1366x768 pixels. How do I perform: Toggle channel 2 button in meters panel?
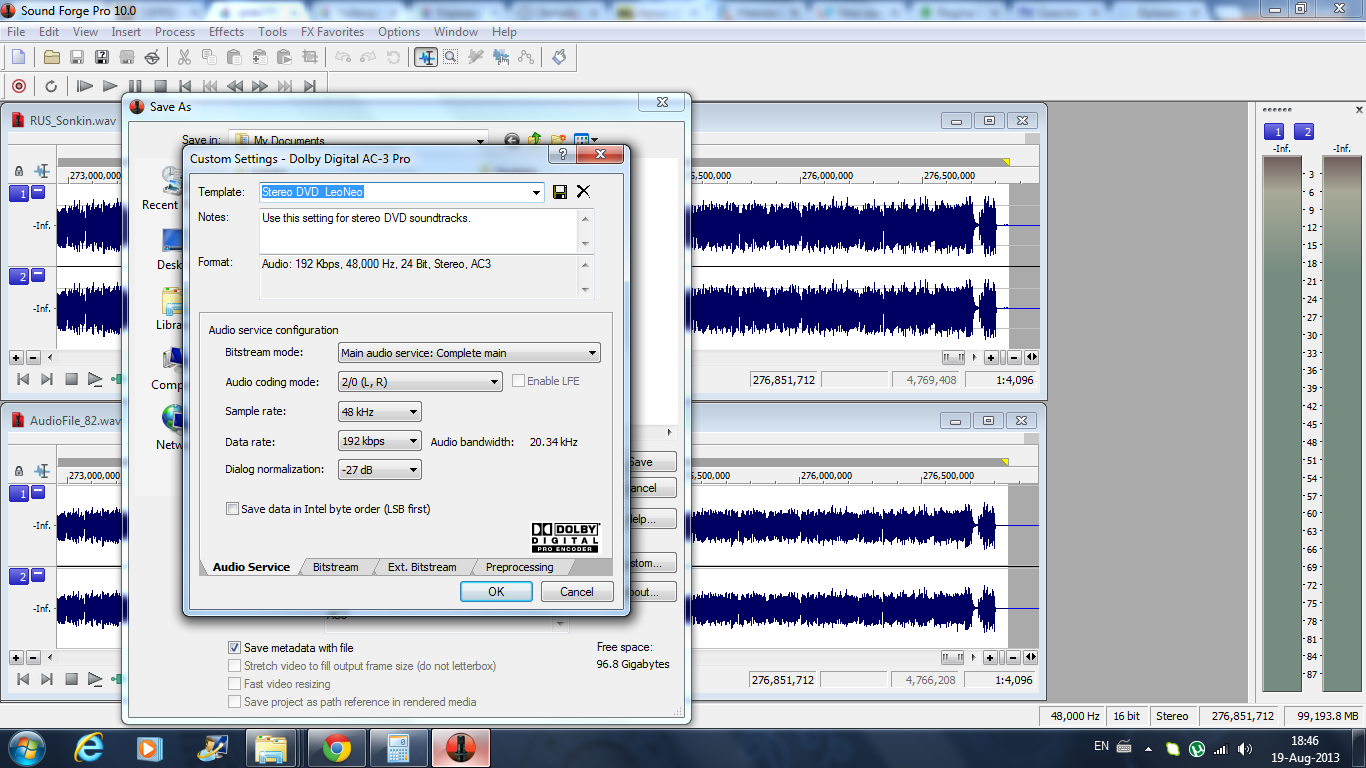click(1304, 132)
